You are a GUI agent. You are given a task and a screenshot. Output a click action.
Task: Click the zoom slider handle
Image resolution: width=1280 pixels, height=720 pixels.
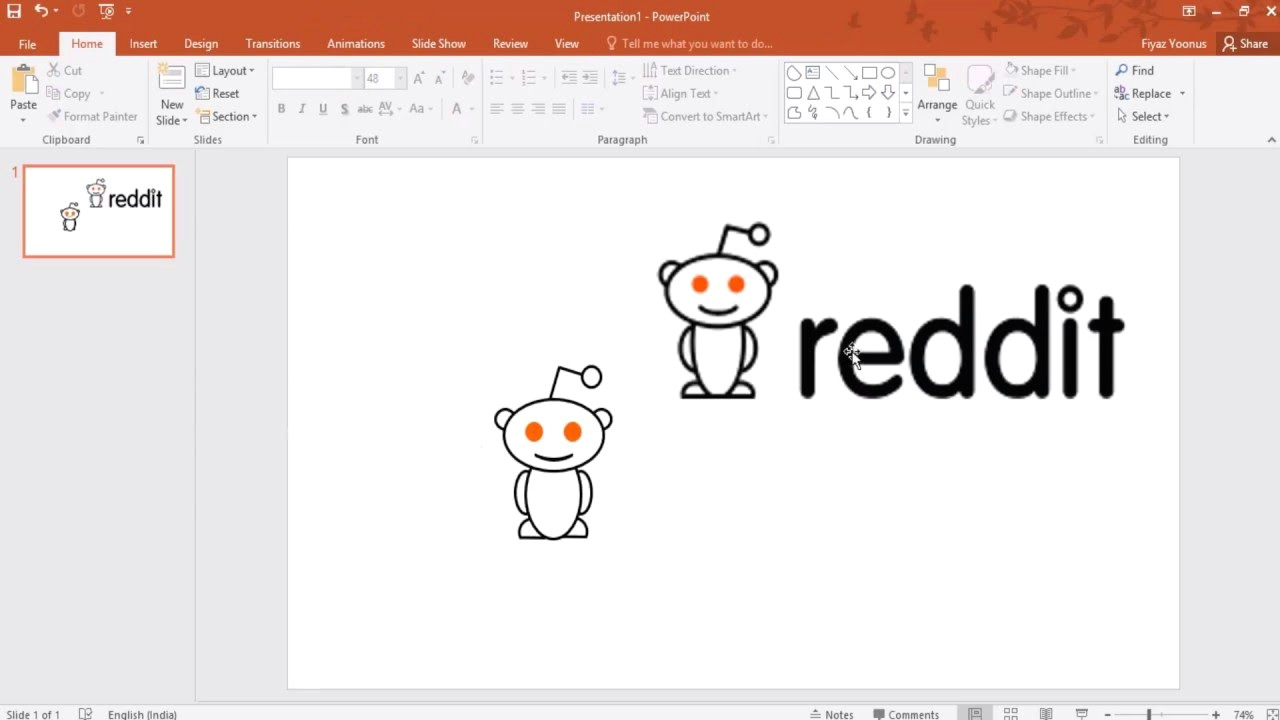click(1149, 714)
